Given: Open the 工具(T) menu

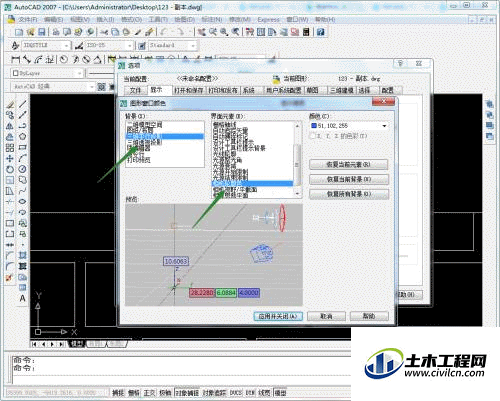Looking at the screenshot, I should coord(158,20).
